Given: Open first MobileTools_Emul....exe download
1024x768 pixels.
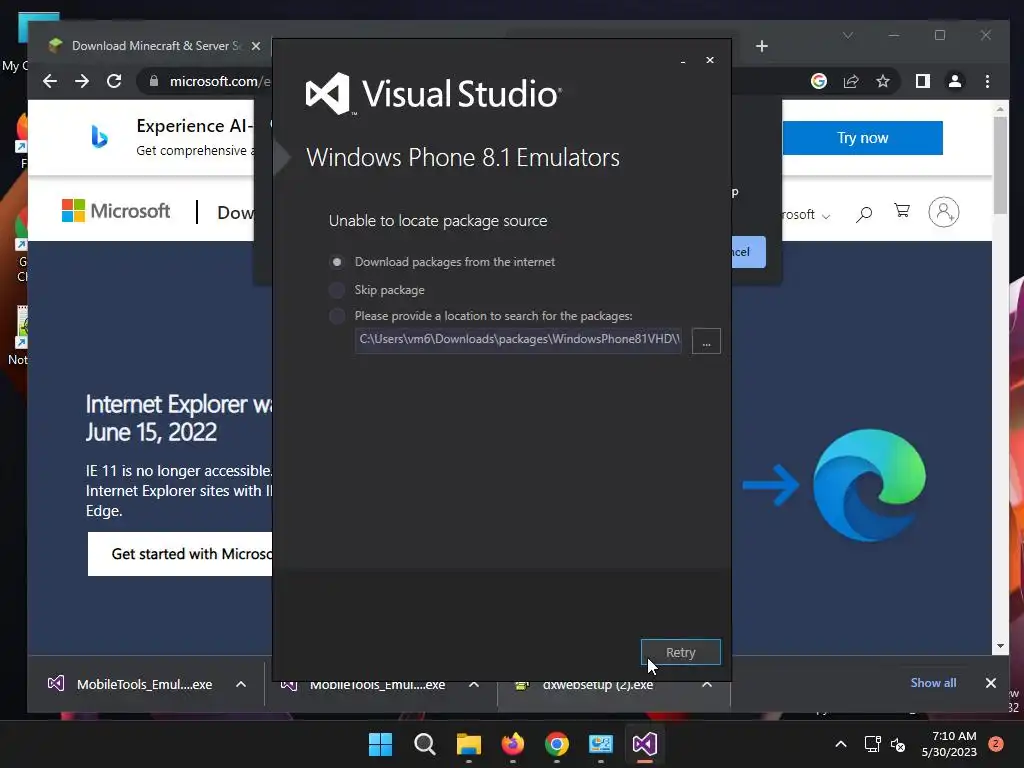Looking at the screenshot, I should (x=130, y=684).
